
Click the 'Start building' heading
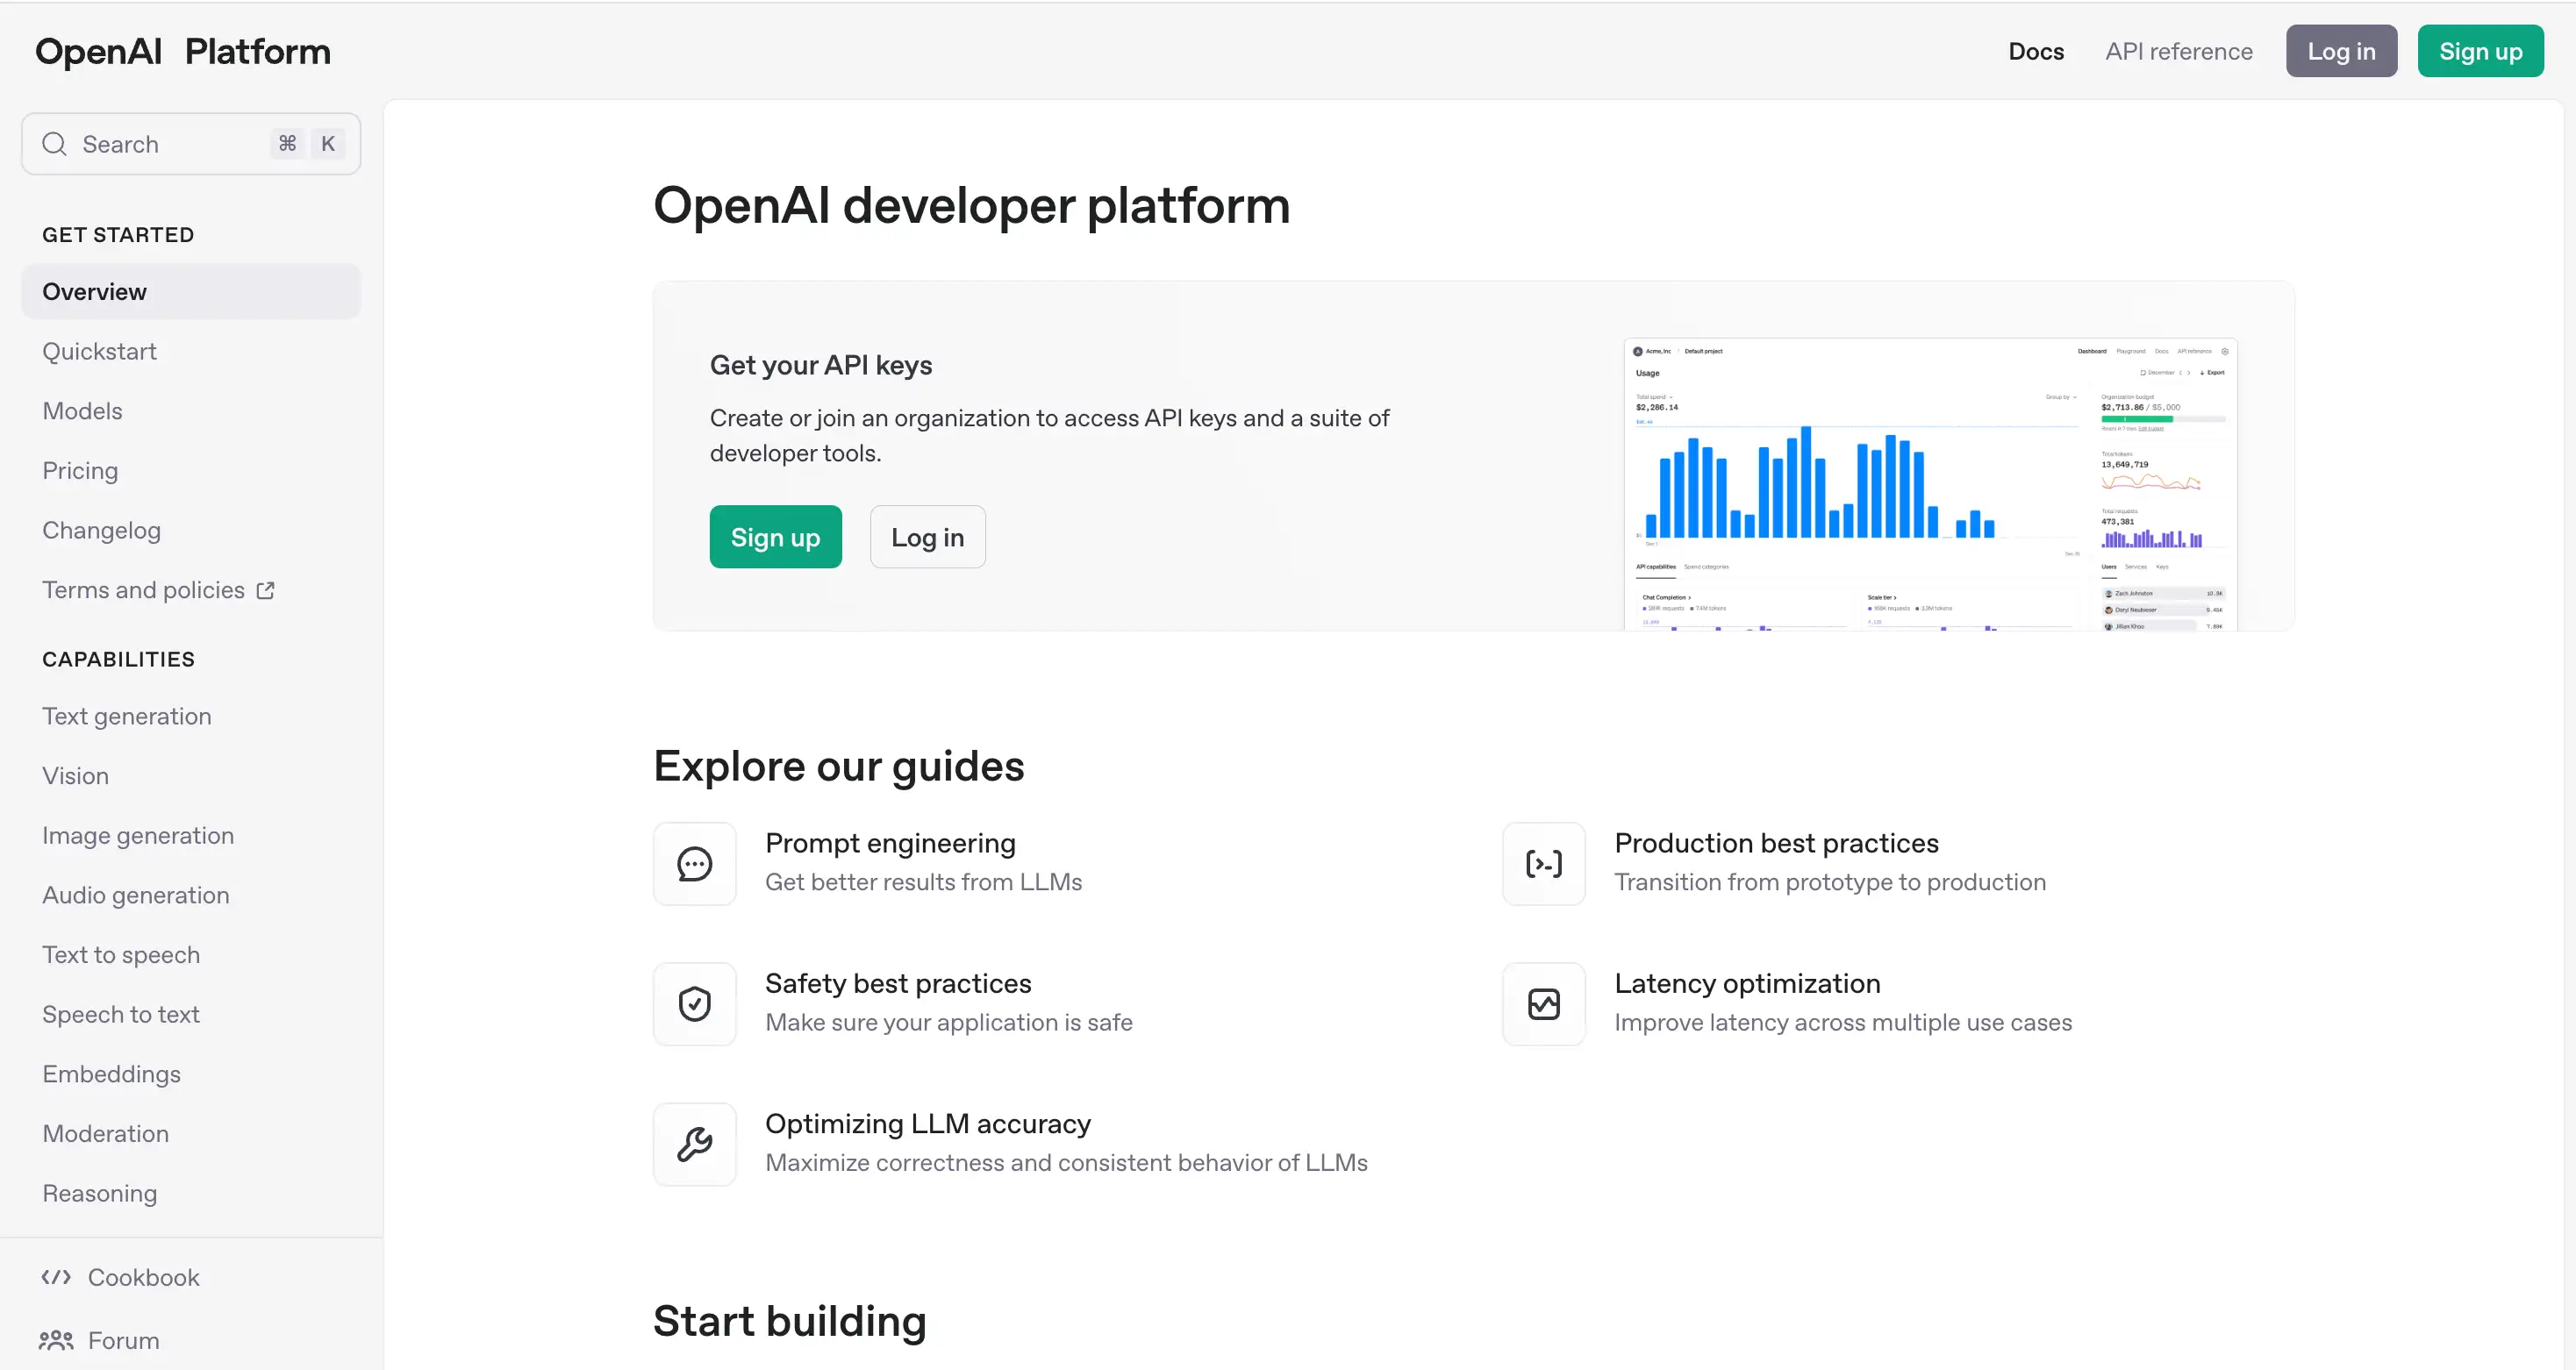coord(789,1321)
